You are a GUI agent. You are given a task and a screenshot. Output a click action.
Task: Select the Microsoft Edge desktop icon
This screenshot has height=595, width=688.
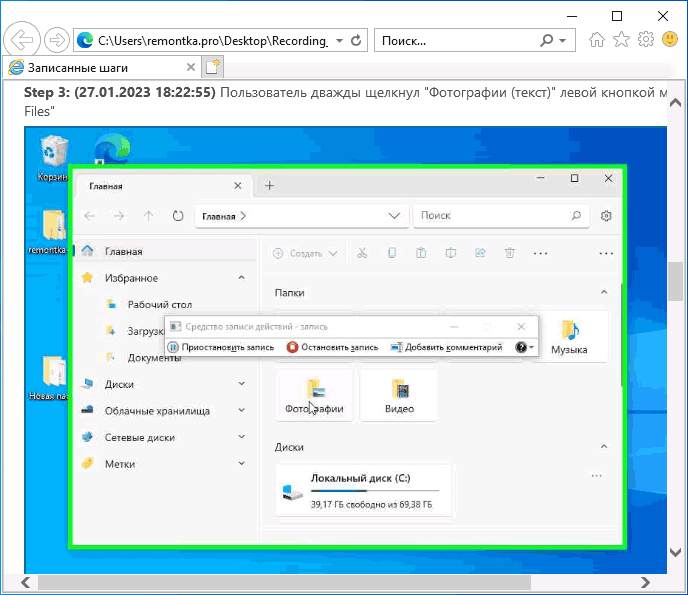112,148
